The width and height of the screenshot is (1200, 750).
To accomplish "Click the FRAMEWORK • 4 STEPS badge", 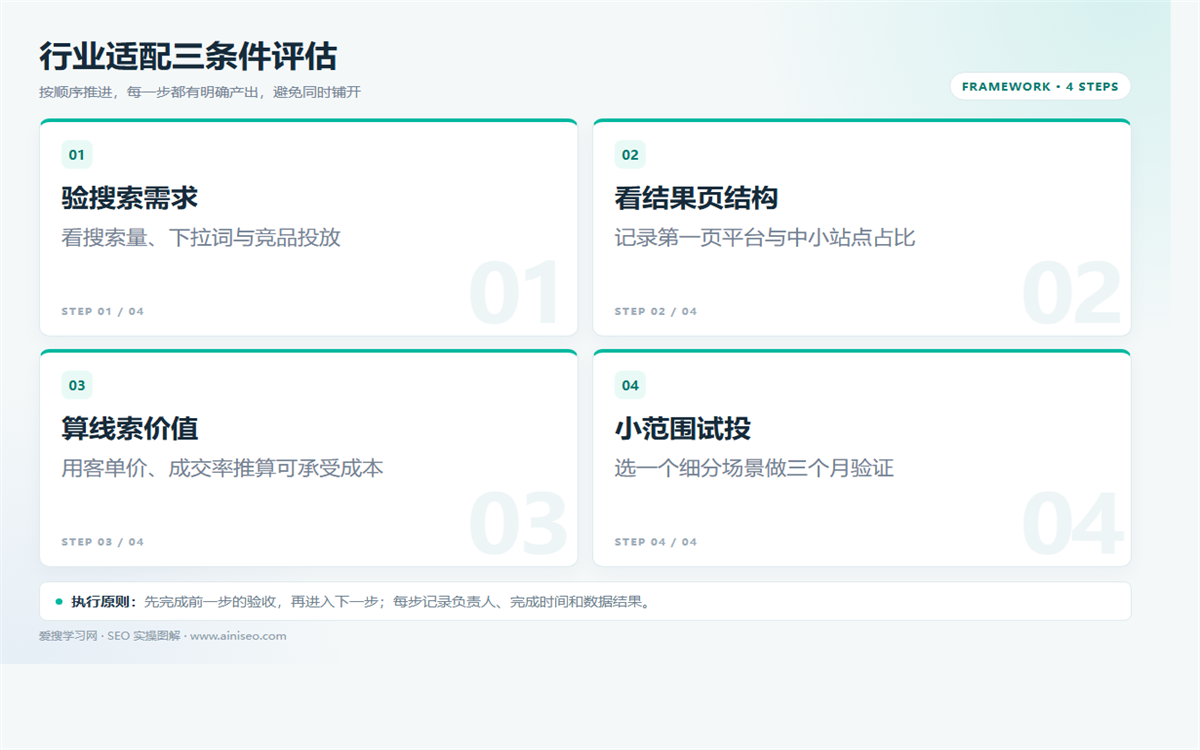I will (1040, 87).
